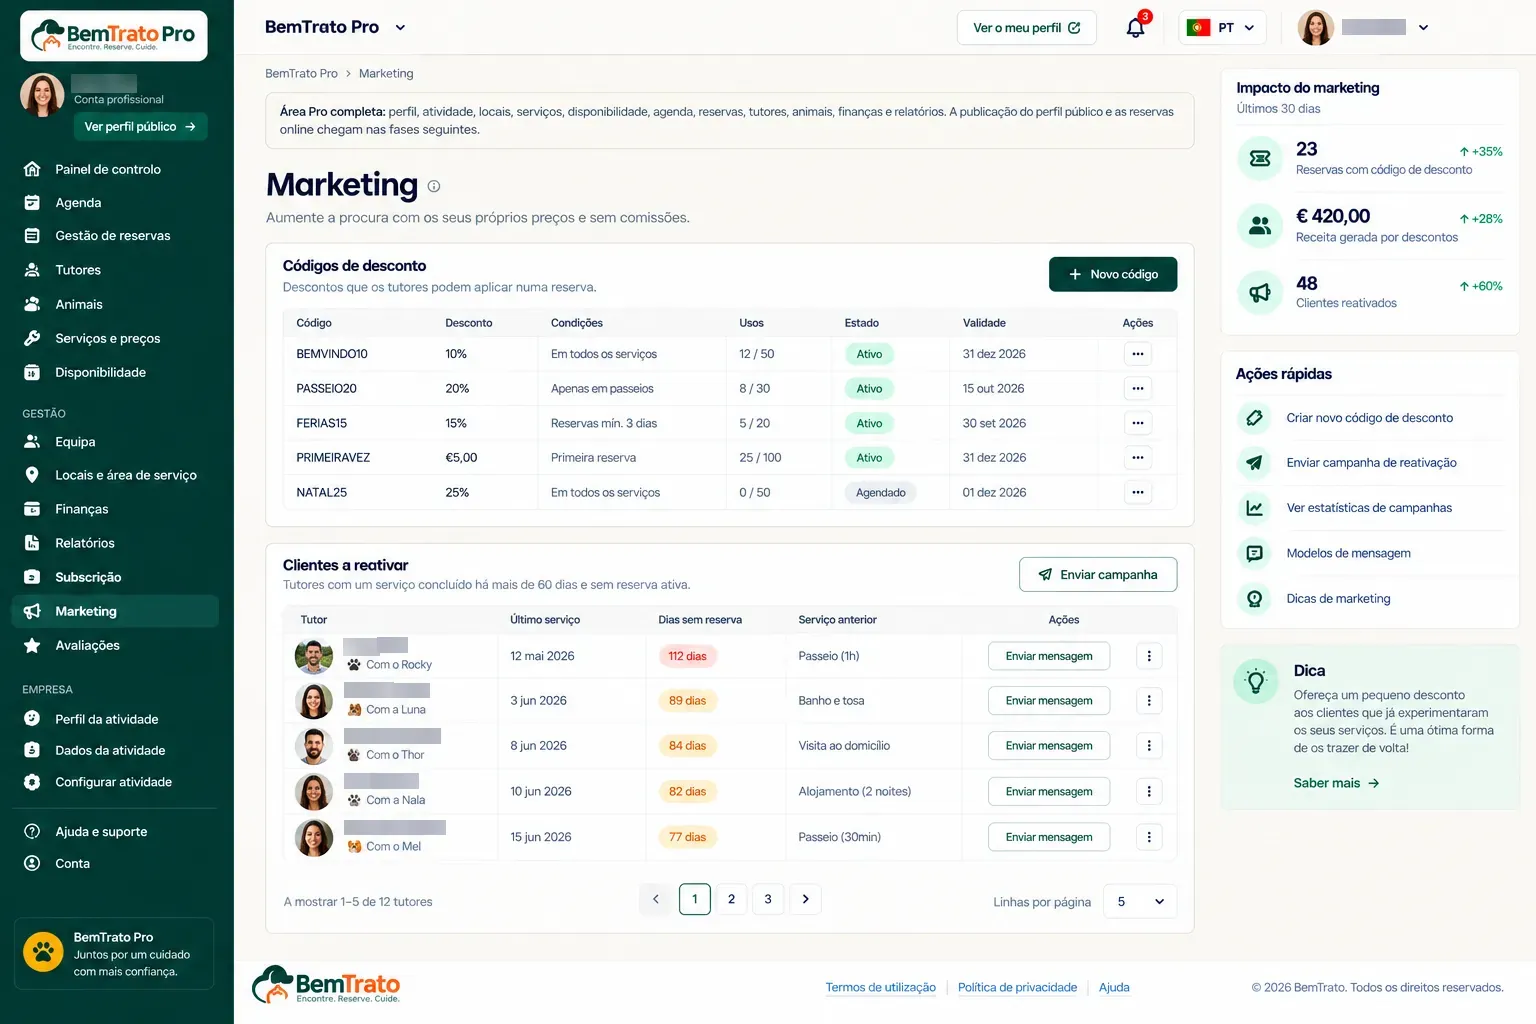
Task: Open Agenda in the sidebar
Action: 78,203
